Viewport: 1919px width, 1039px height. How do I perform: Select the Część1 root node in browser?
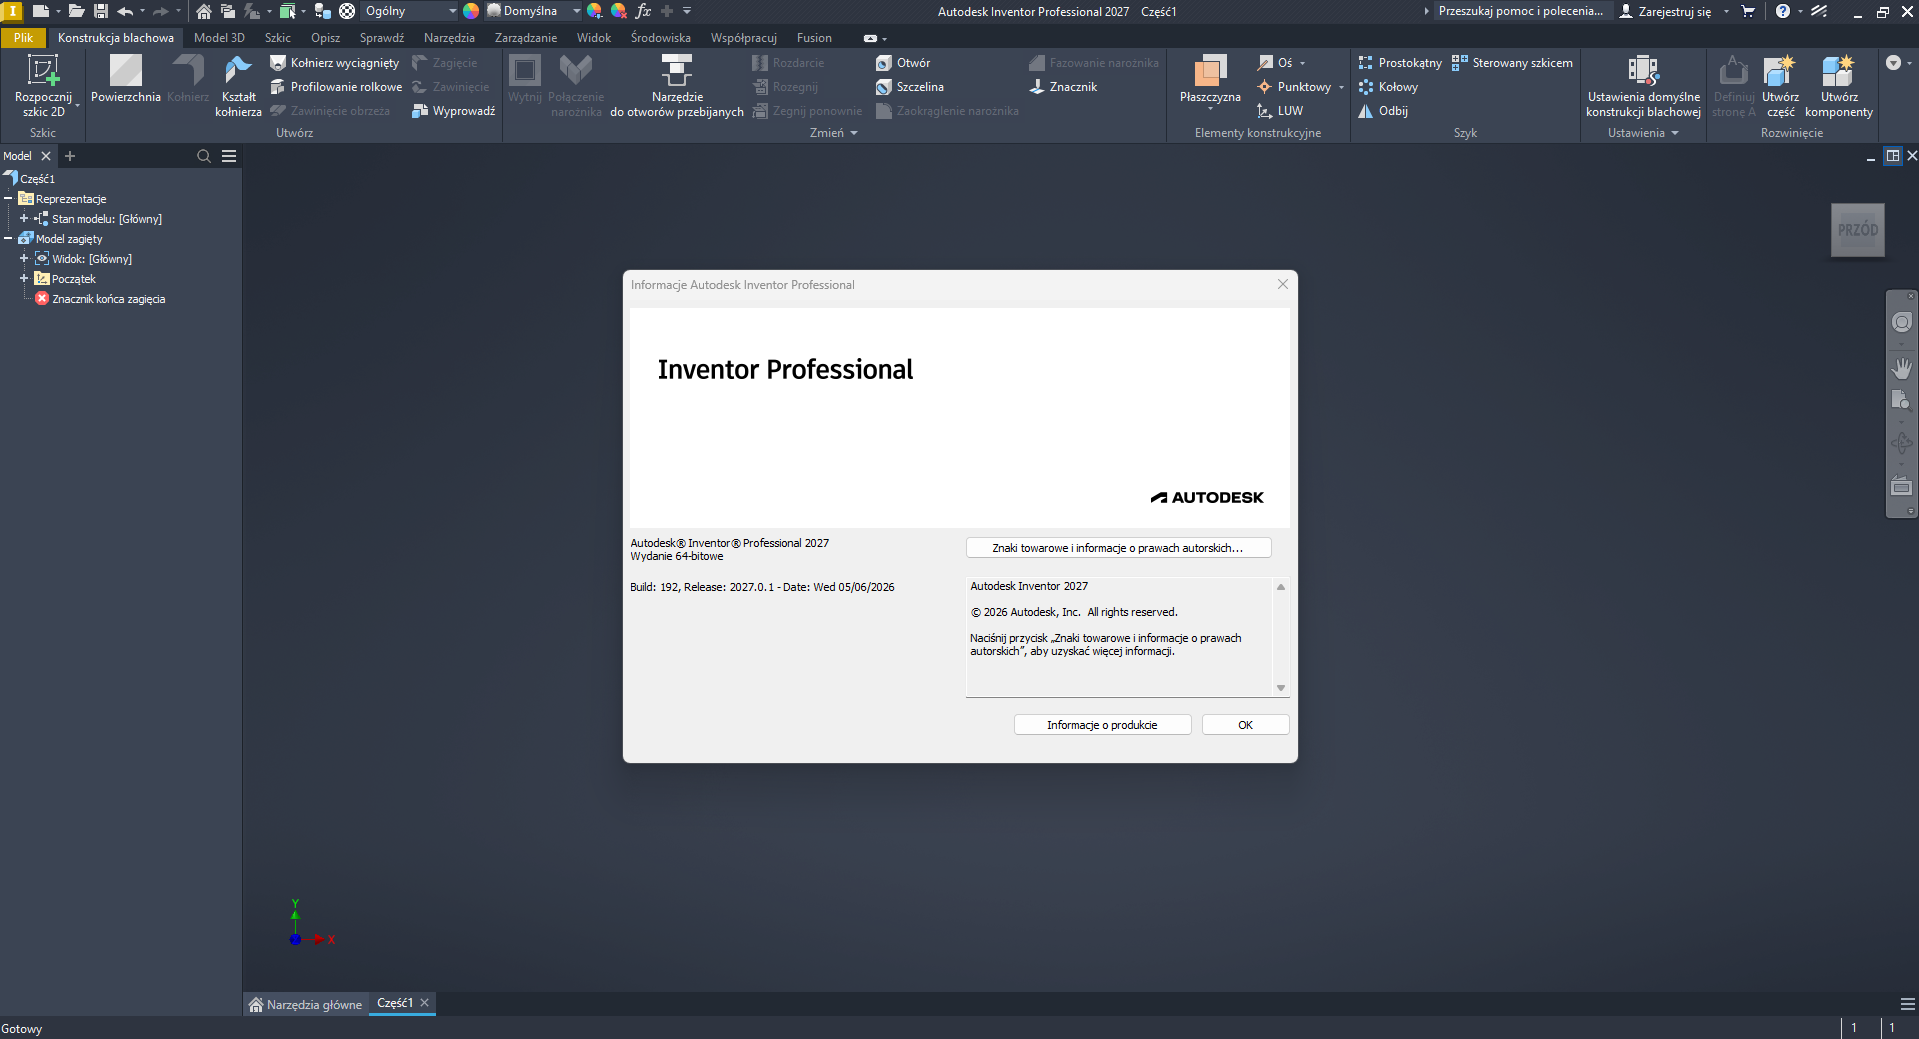click(30, 178)
